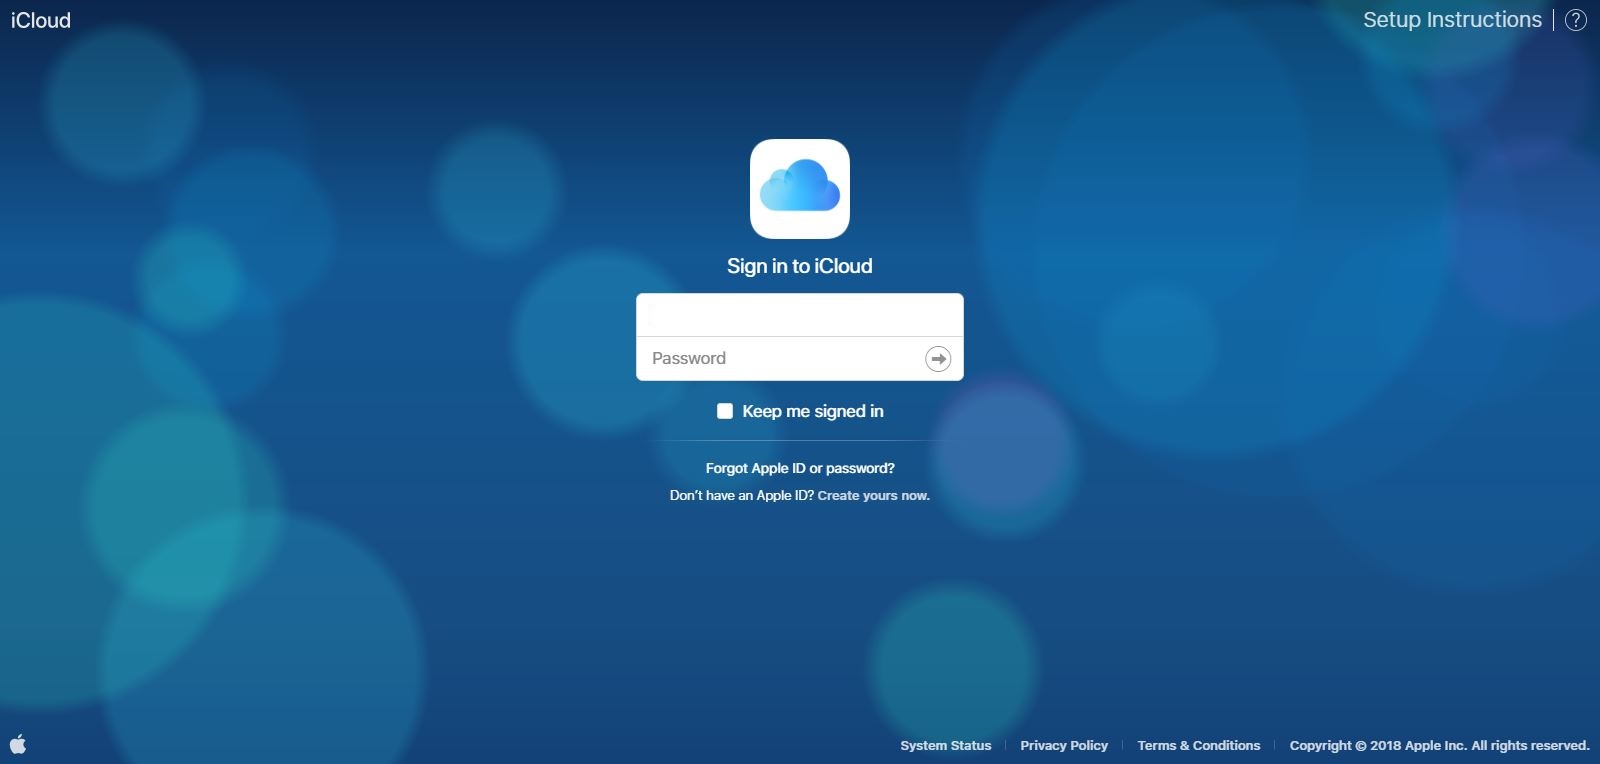Image resolution: width=1600 pixels, height=764 pixels.
Task: Click the Copyright 2018 Apple Inc. text
Action: tap(1439, 745)
